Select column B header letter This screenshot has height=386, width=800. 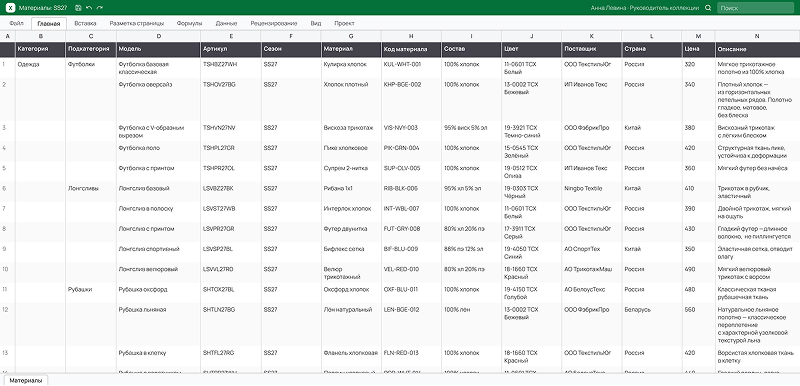(x=40, y=36)
